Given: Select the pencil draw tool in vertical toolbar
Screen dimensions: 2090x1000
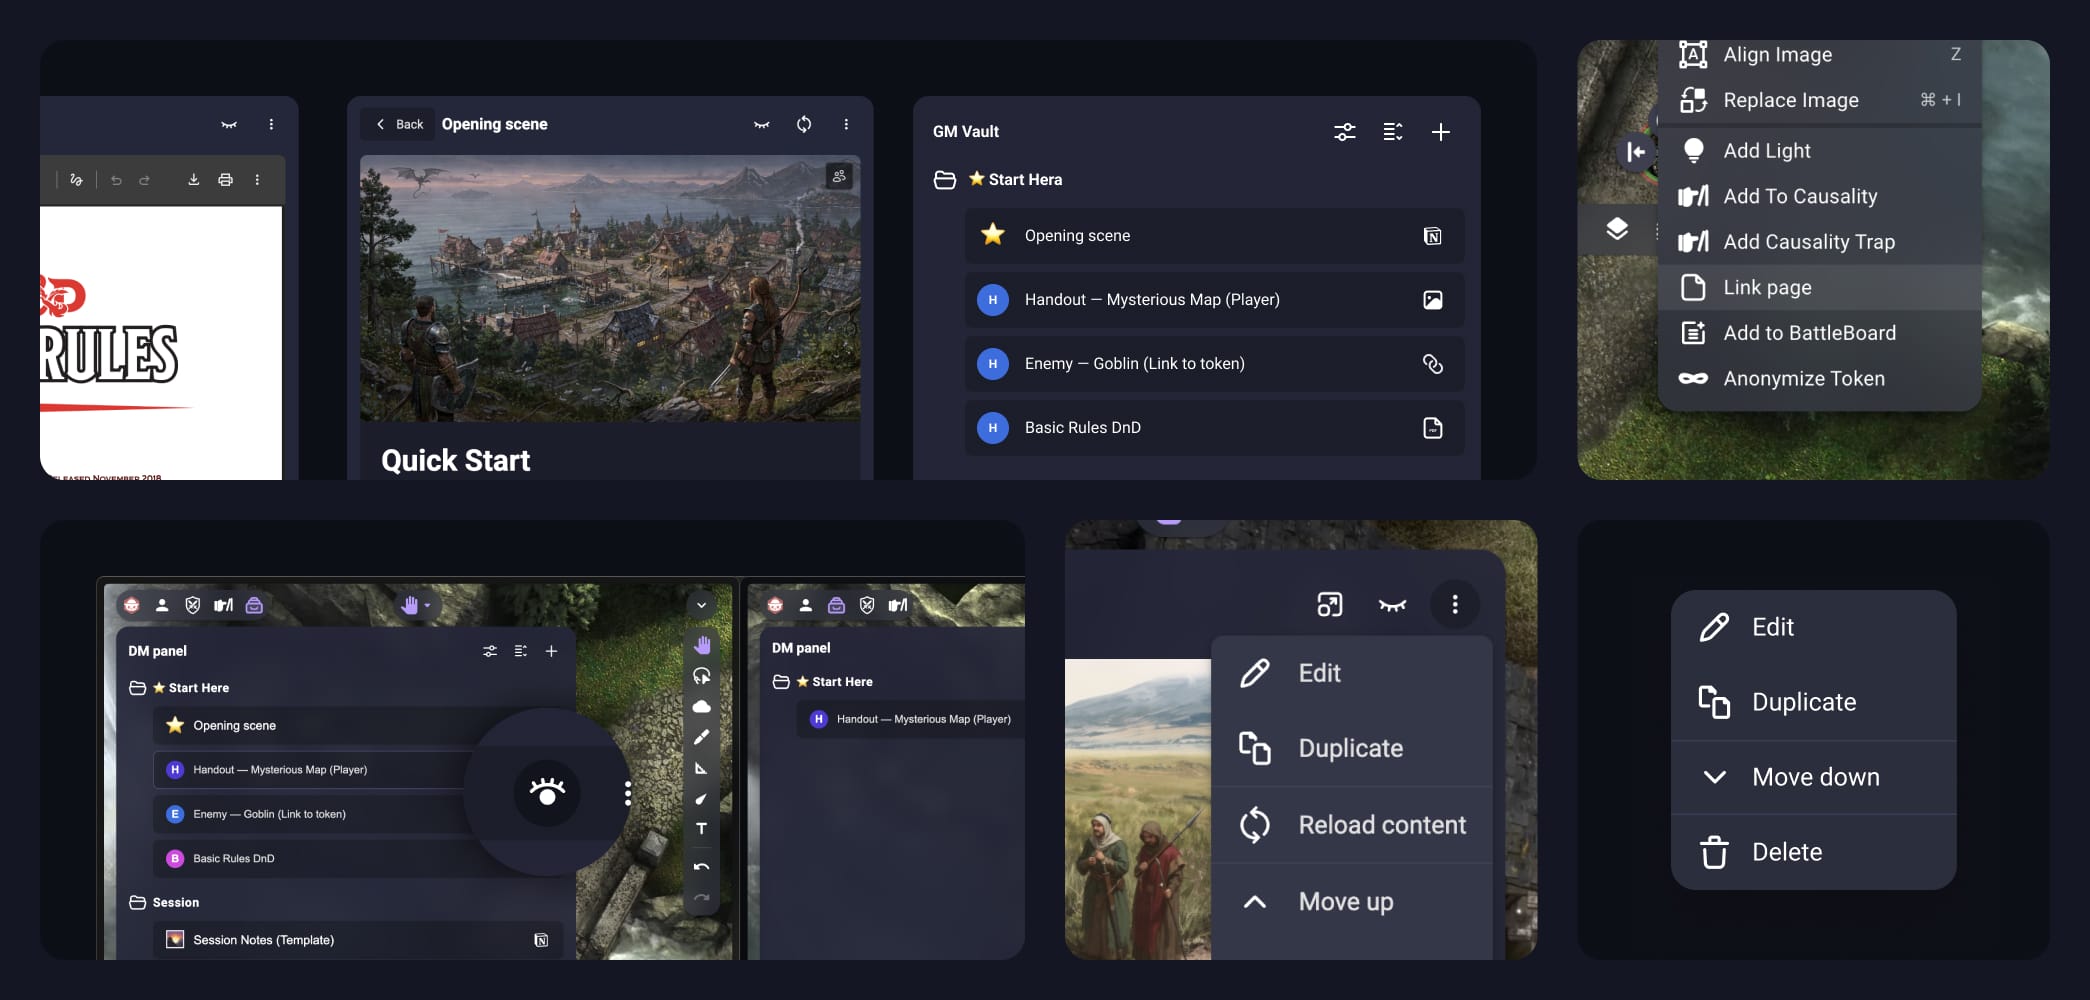Looking at the screenshot, I should (702, 737).
